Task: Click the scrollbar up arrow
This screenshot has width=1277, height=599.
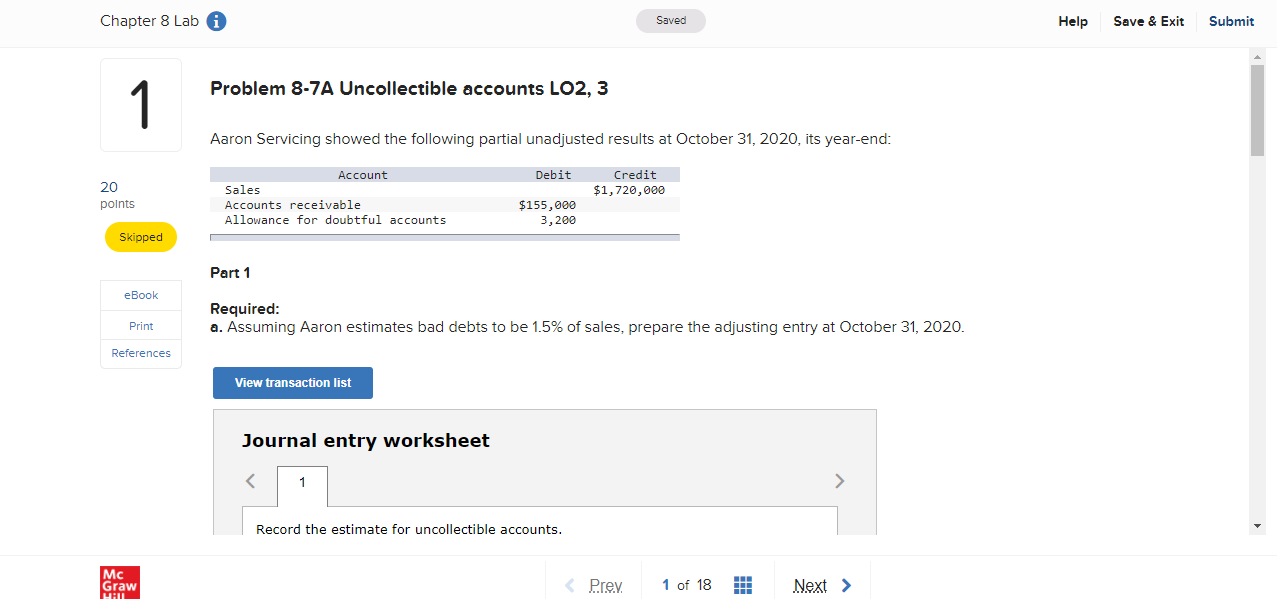Action: (x=1257, y=56)
